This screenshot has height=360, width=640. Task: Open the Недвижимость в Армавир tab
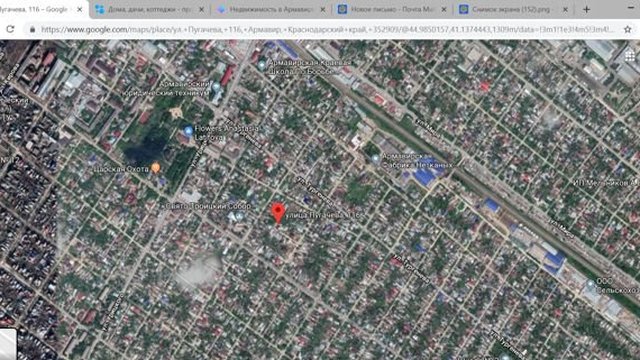pos(272,9)
